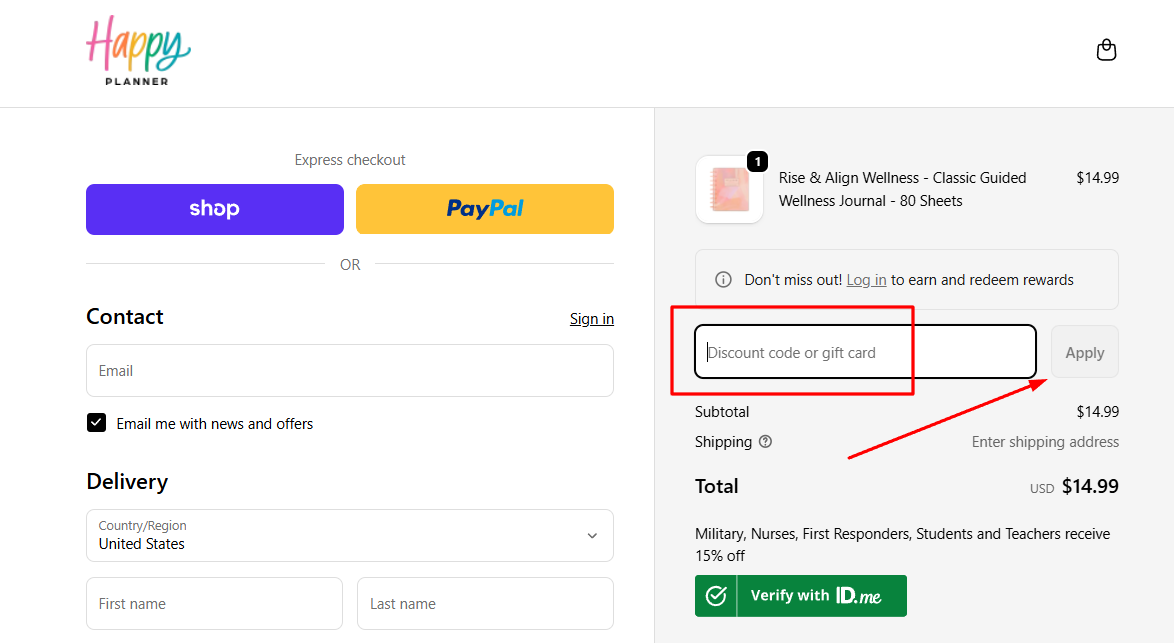The height and width of the screenshot is (643, 1174).
Task: Click the PayPal logo icon
Action: (484, 208)
